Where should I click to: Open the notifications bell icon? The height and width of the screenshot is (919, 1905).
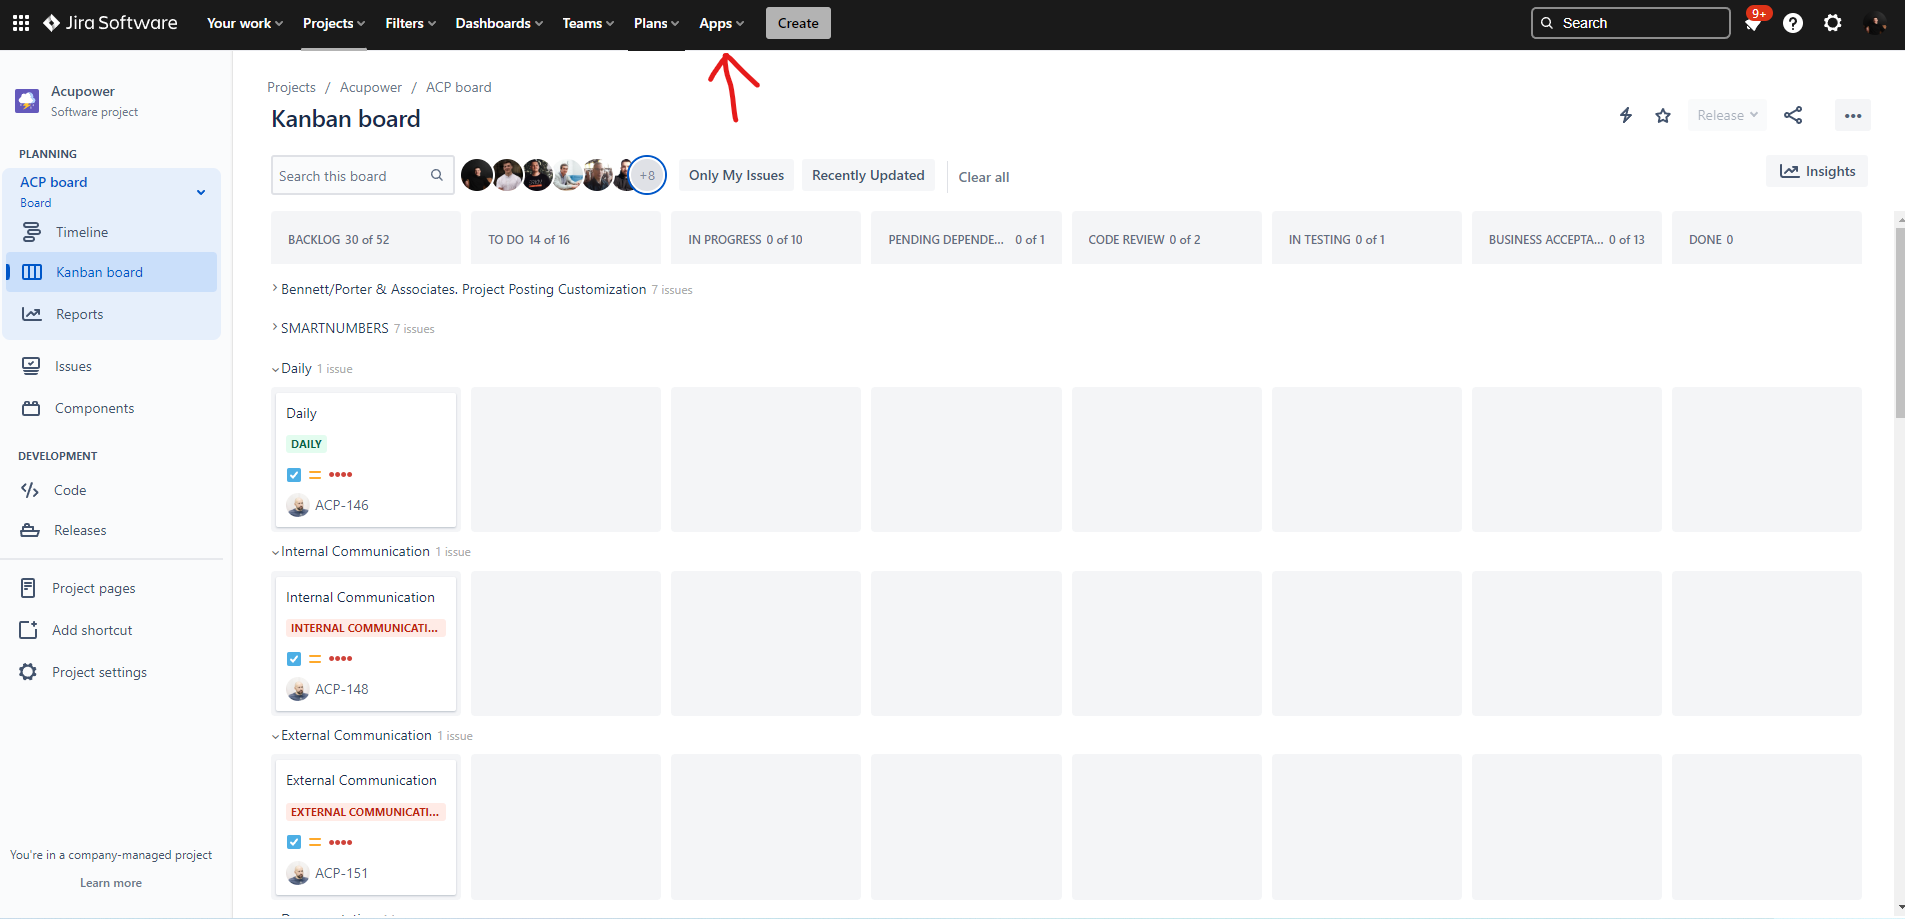coord(1753,24)
